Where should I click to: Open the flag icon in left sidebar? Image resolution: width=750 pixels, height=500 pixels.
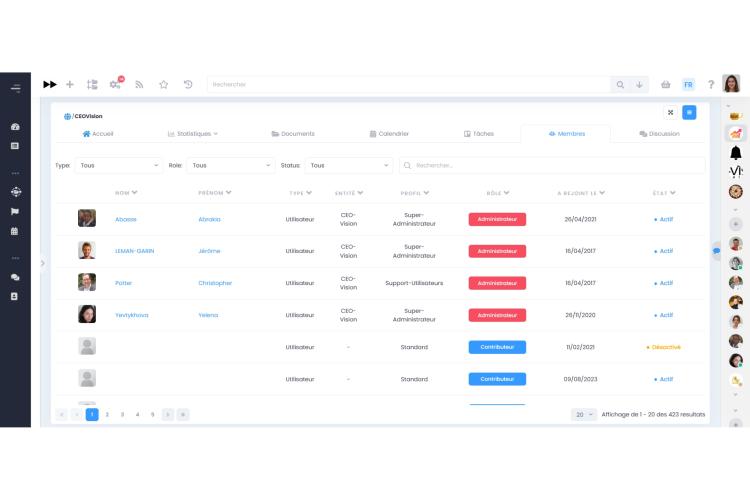[15, 211]
